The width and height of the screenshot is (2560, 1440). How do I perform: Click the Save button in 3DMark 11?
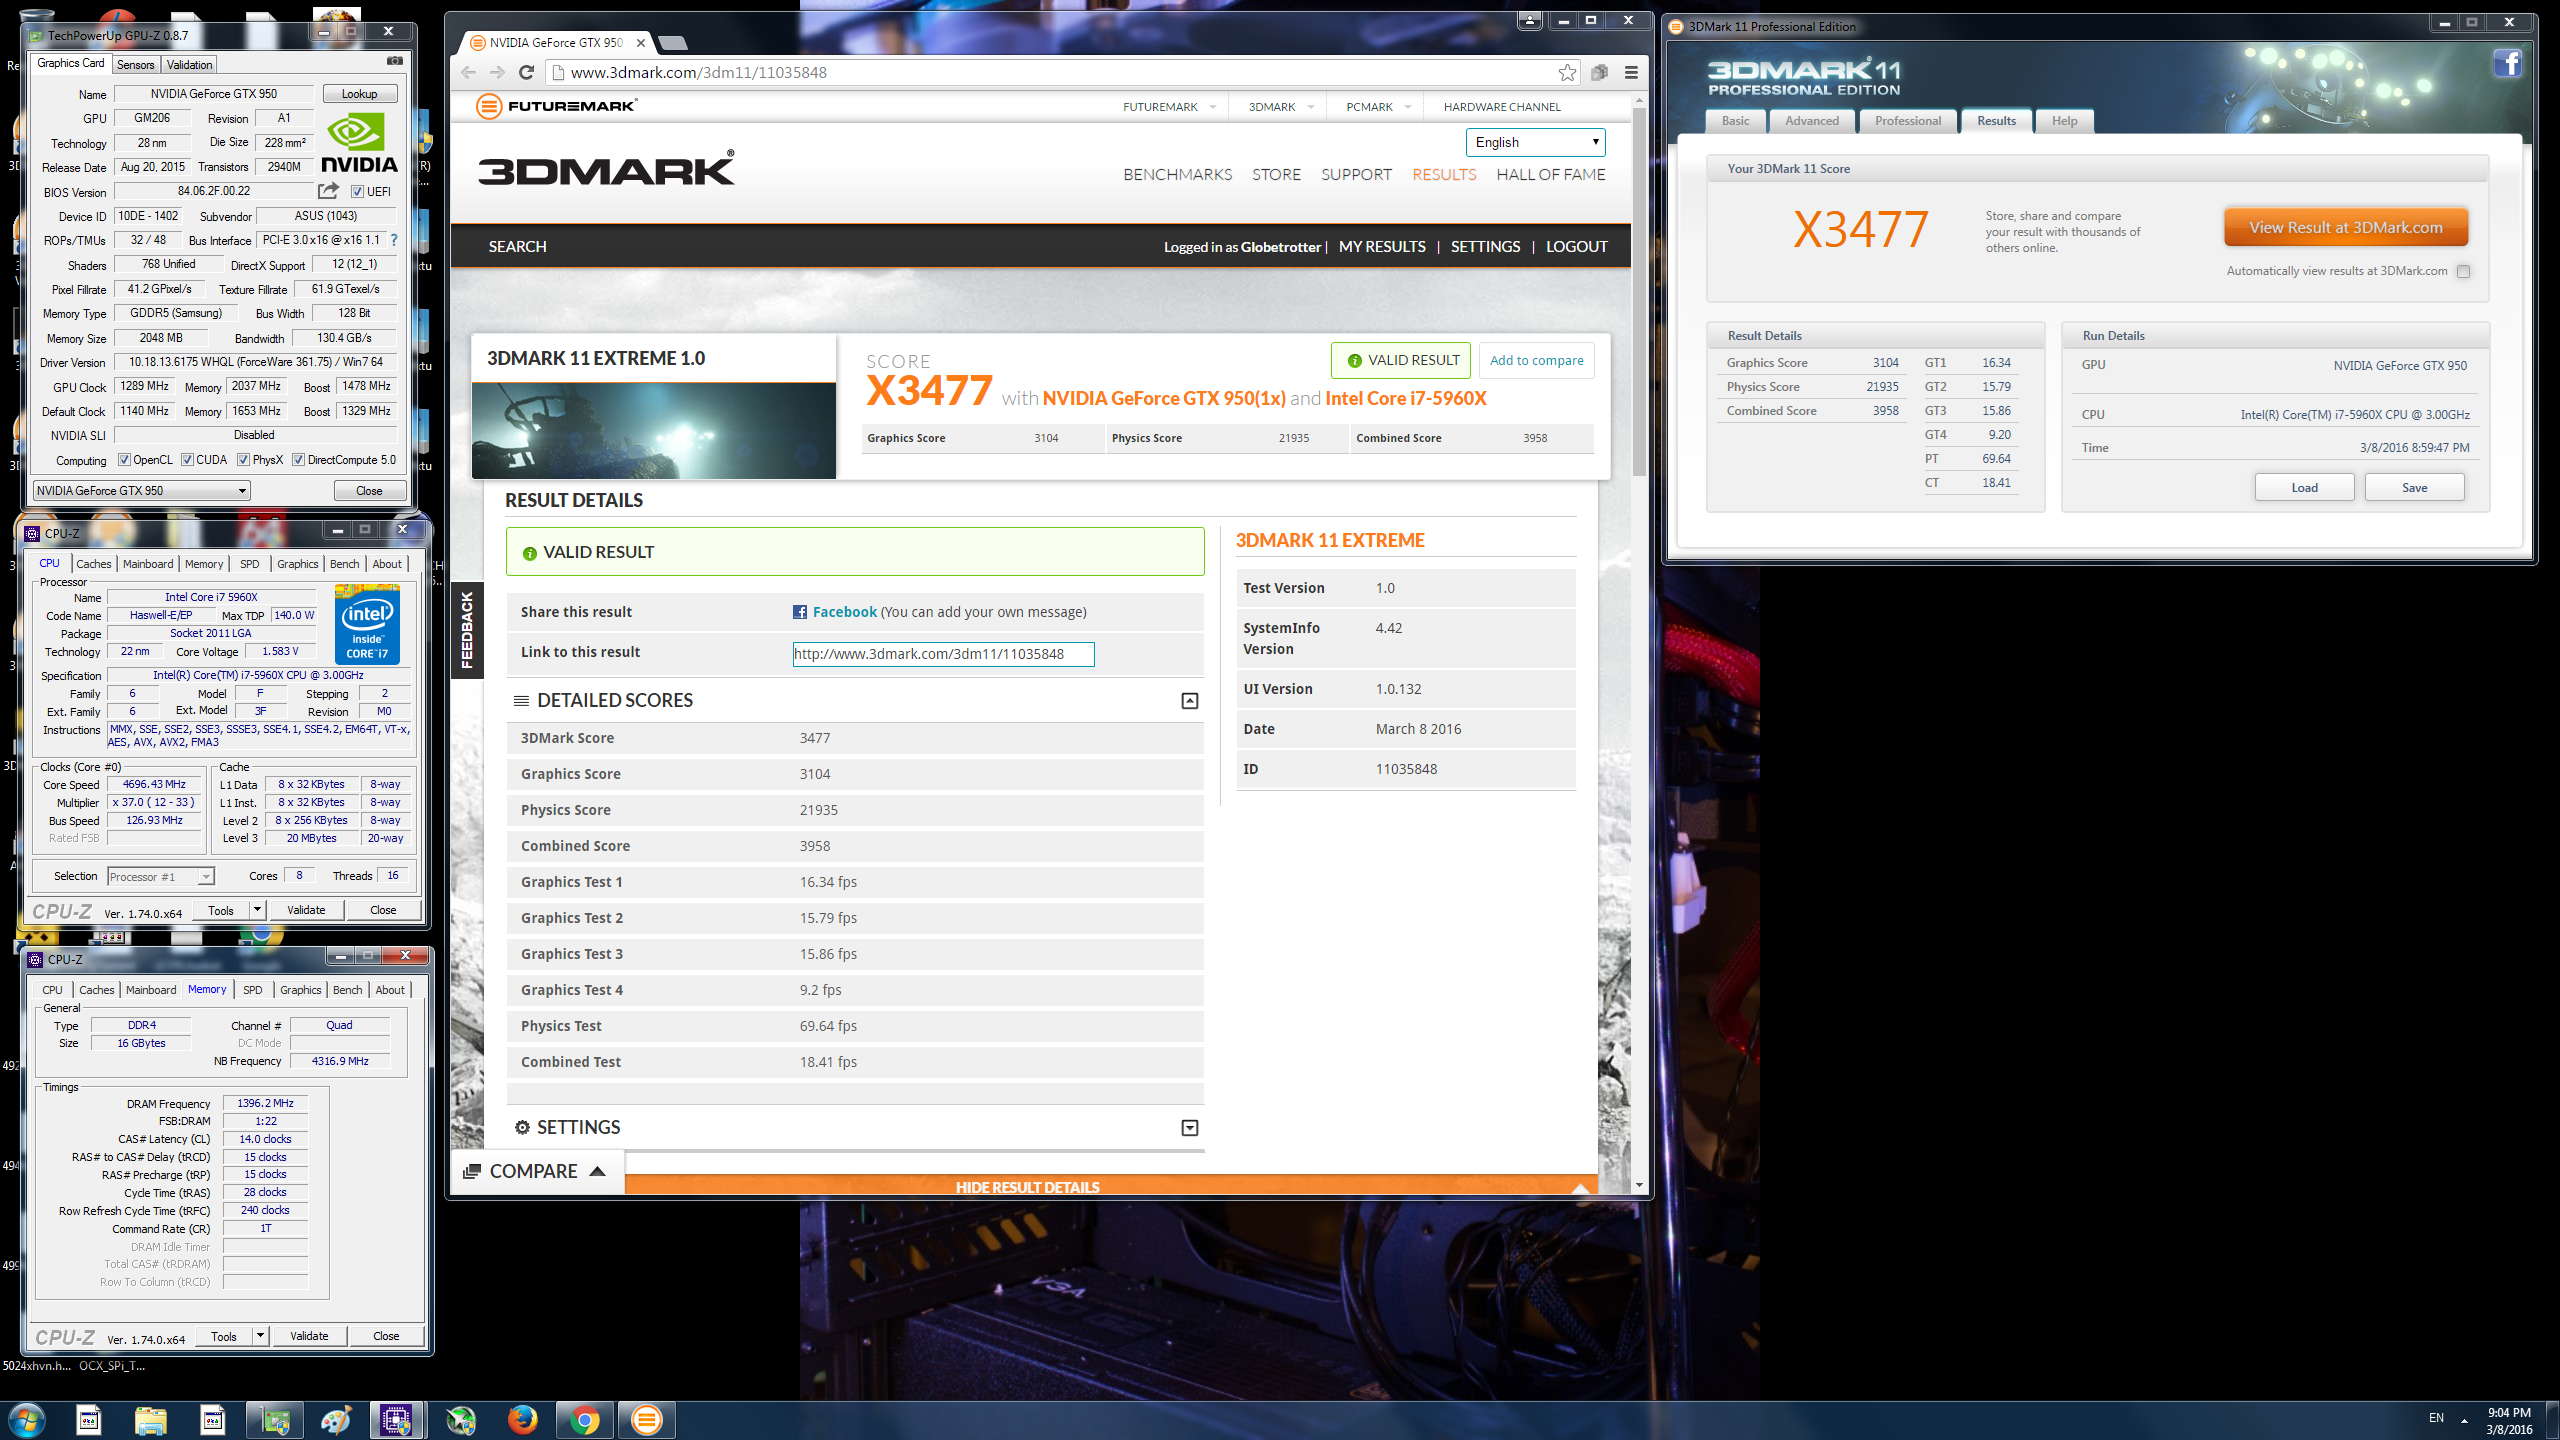2414,488
